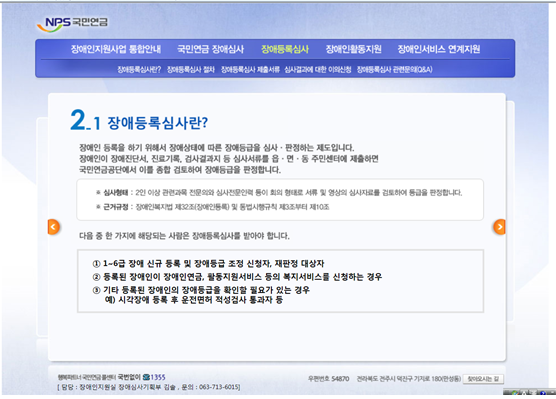The image size is (556, 399).
Task: Click footer address 전라북도 전주시 덕진구 기지로 180
Action: pyautogui.click(x=409, y=379)
